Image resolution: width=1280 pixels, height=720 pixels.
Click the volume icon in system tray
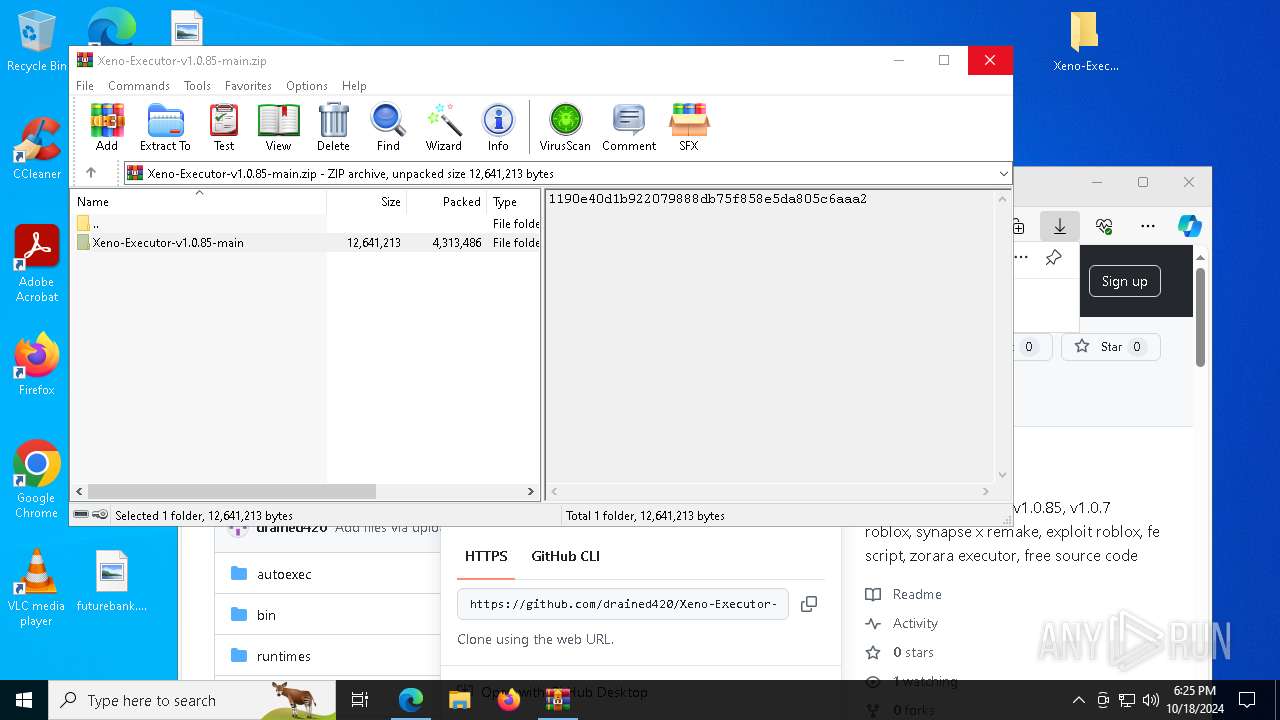click(1151, 700)
